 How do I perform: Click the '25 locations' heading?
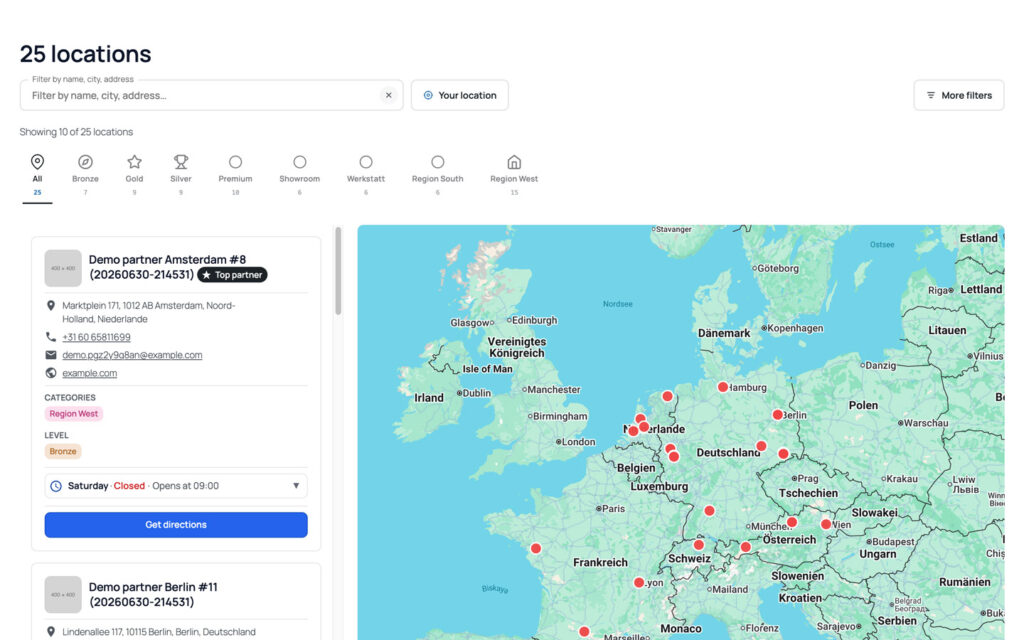86,54
